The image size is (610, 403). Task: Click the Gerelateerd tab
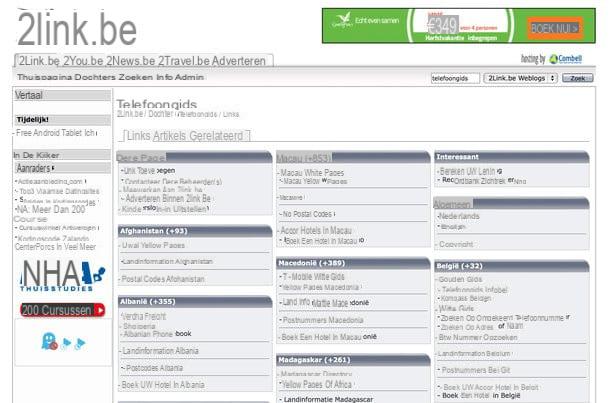(x=216, y=136)
